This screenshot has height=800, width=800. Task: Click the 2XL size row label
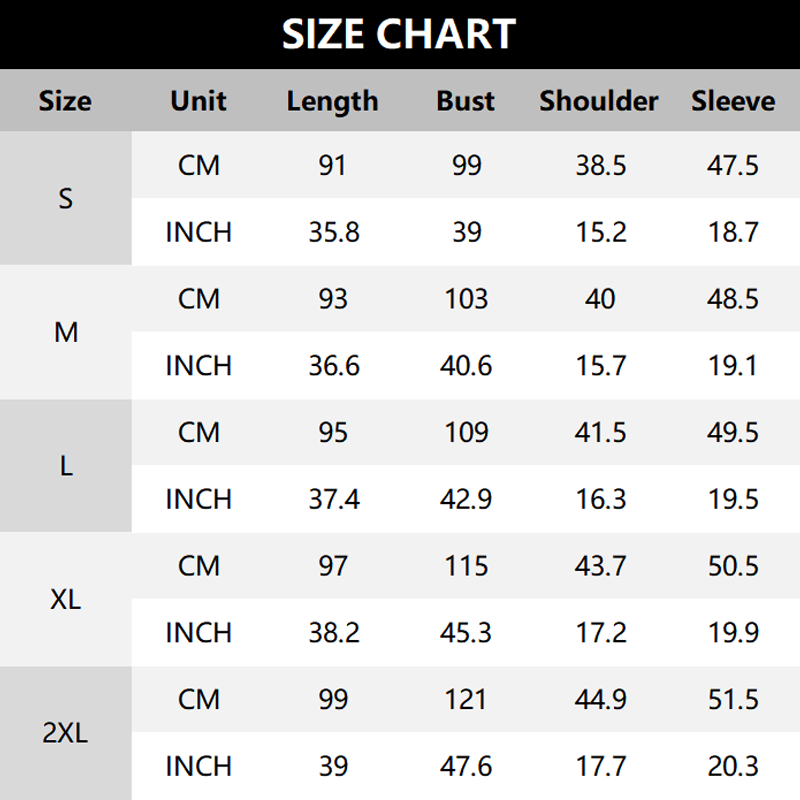[x=66, y=733]
